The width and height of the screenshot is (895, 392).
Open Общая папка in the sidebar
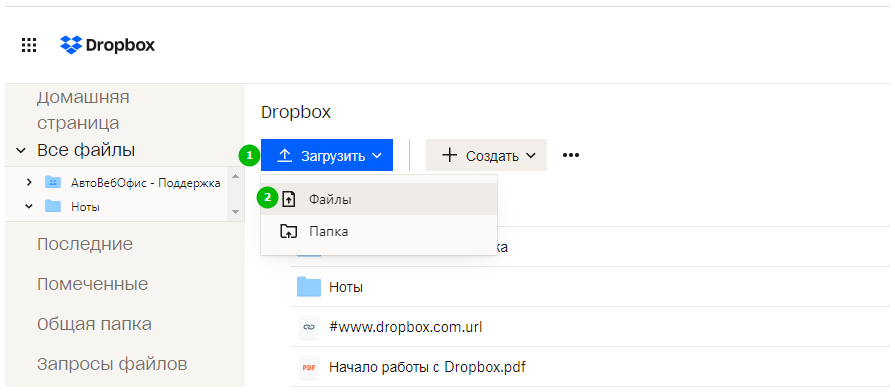pyautogui.click(x=94, y=324)
